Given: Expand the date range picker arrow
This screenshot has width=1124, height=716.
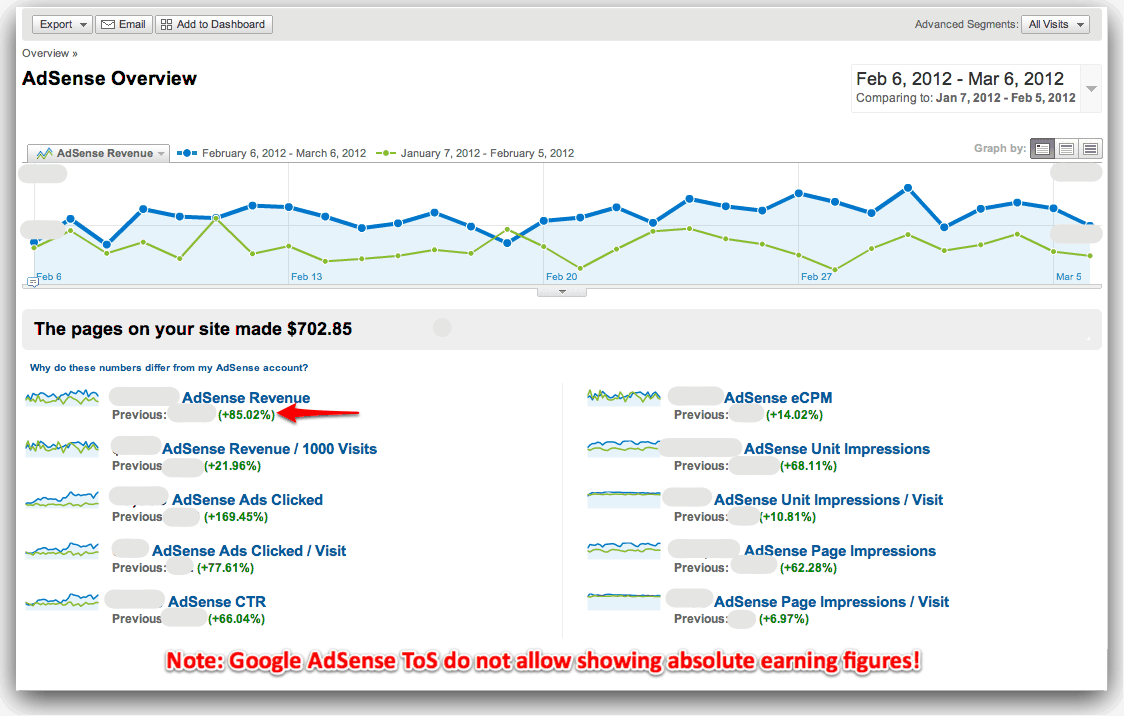Looking at the screenshot, I should 1092,89.
